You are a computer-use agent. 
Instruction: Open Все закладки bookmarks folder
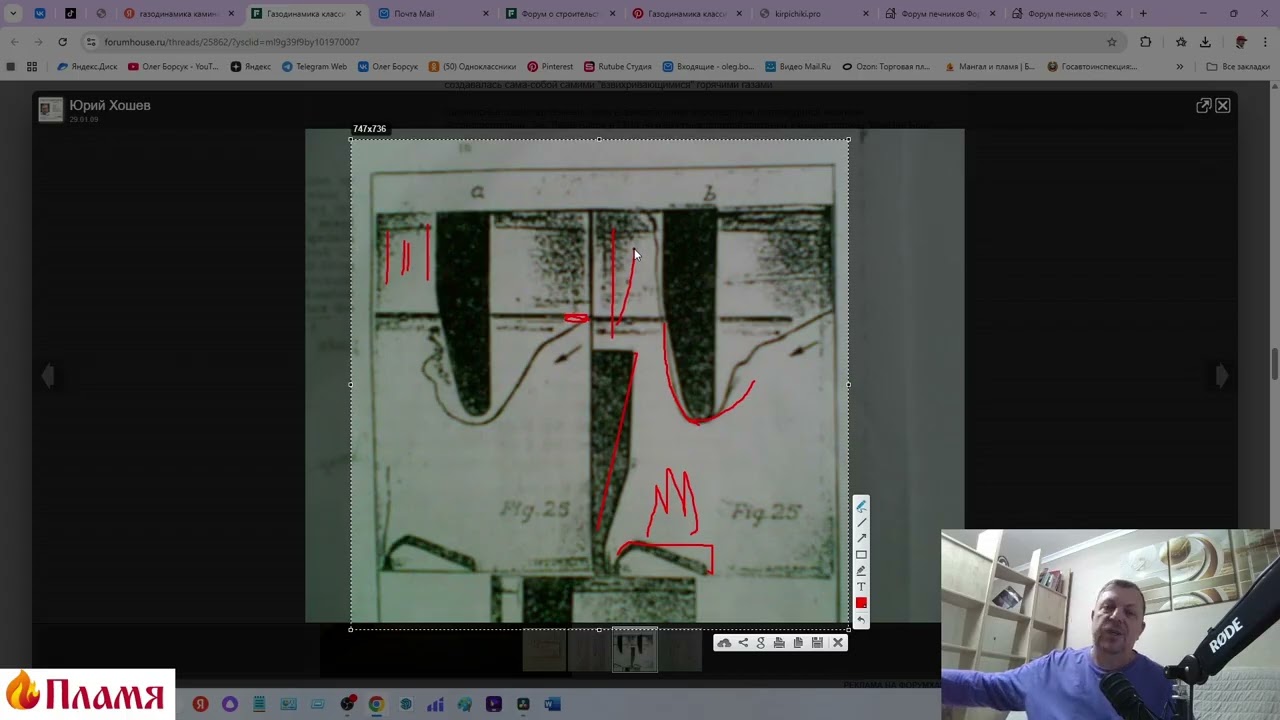tap(1238, 67)
